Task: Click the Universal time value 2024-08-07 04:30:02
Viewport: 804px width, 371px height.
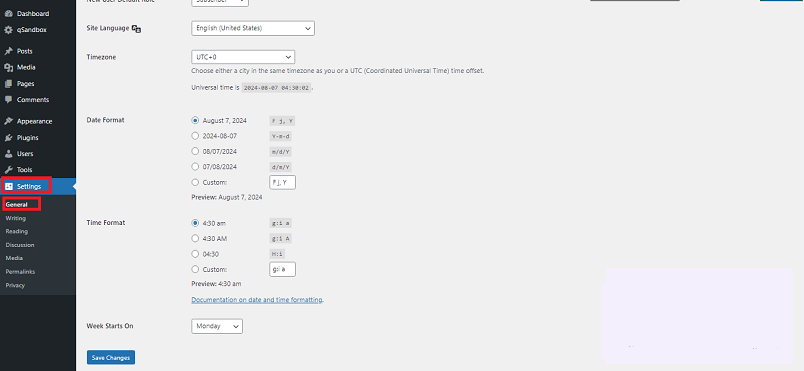Action: (276, 88)
